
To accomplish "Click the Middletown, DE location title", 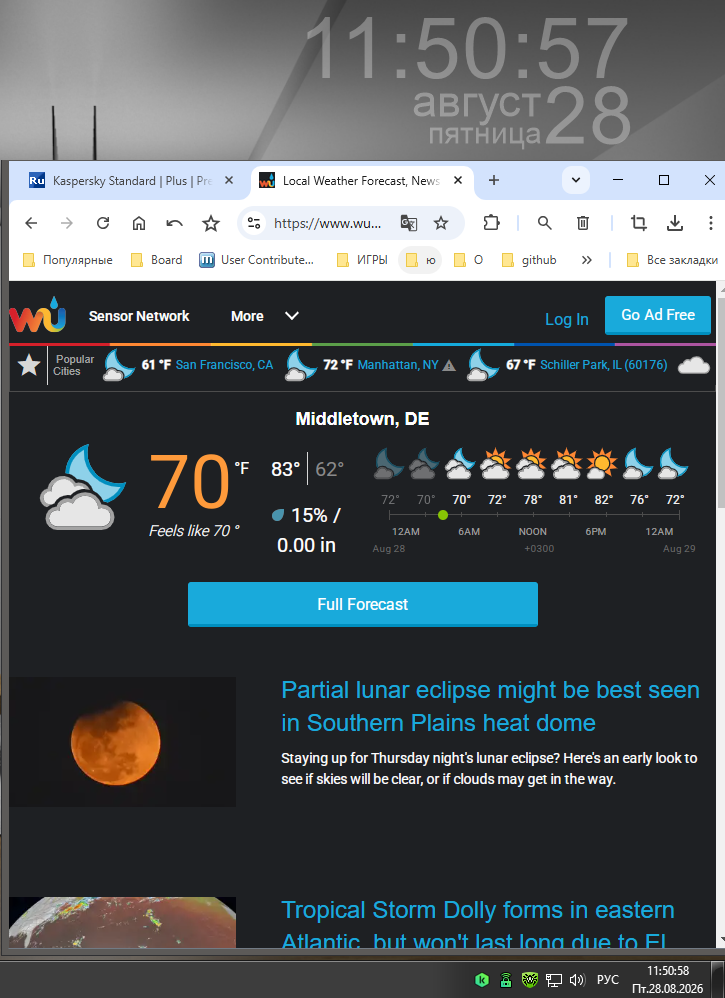I will 362,419.
